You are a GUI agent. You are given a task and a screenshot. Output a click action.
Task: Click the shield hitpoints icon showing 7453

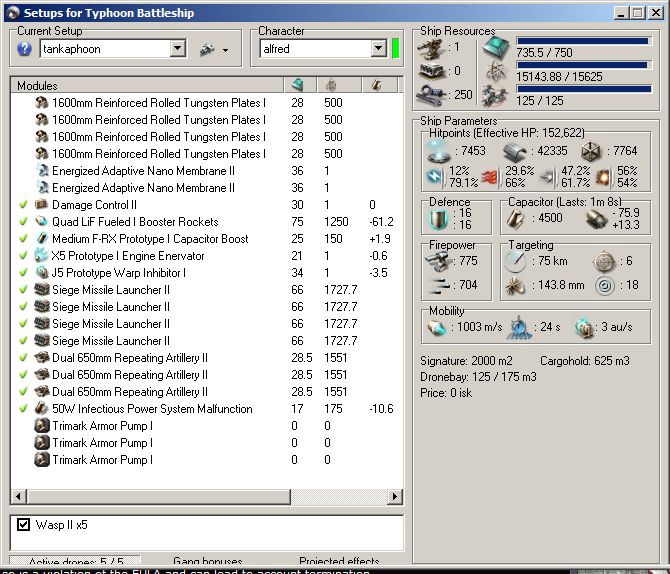tap(439, 151)
